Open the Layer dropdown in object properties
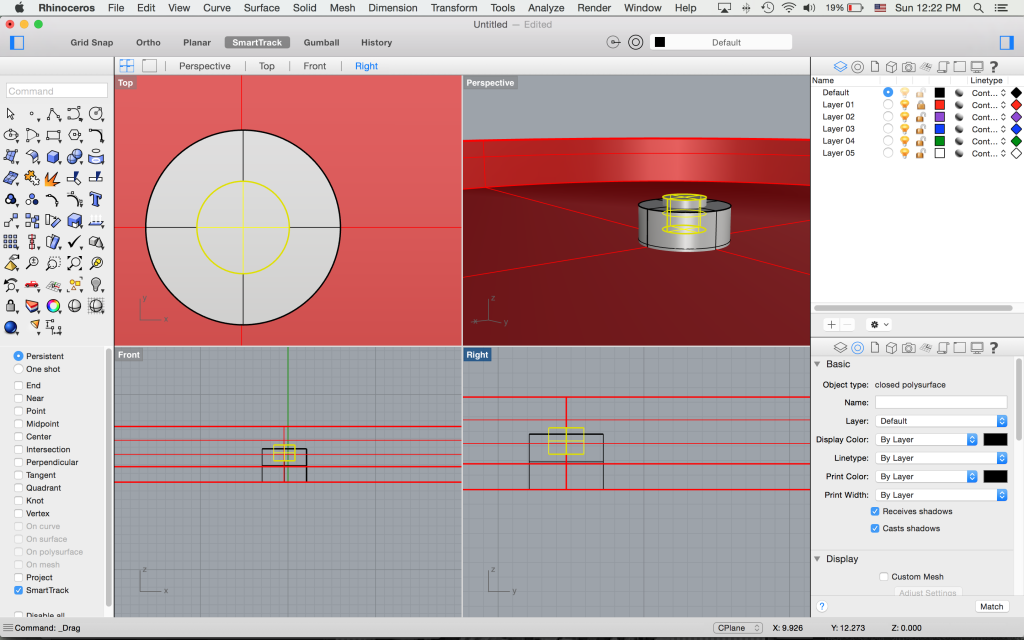Image resolution: width=1024 pixels, height=640 pixels. coord(941,421)
